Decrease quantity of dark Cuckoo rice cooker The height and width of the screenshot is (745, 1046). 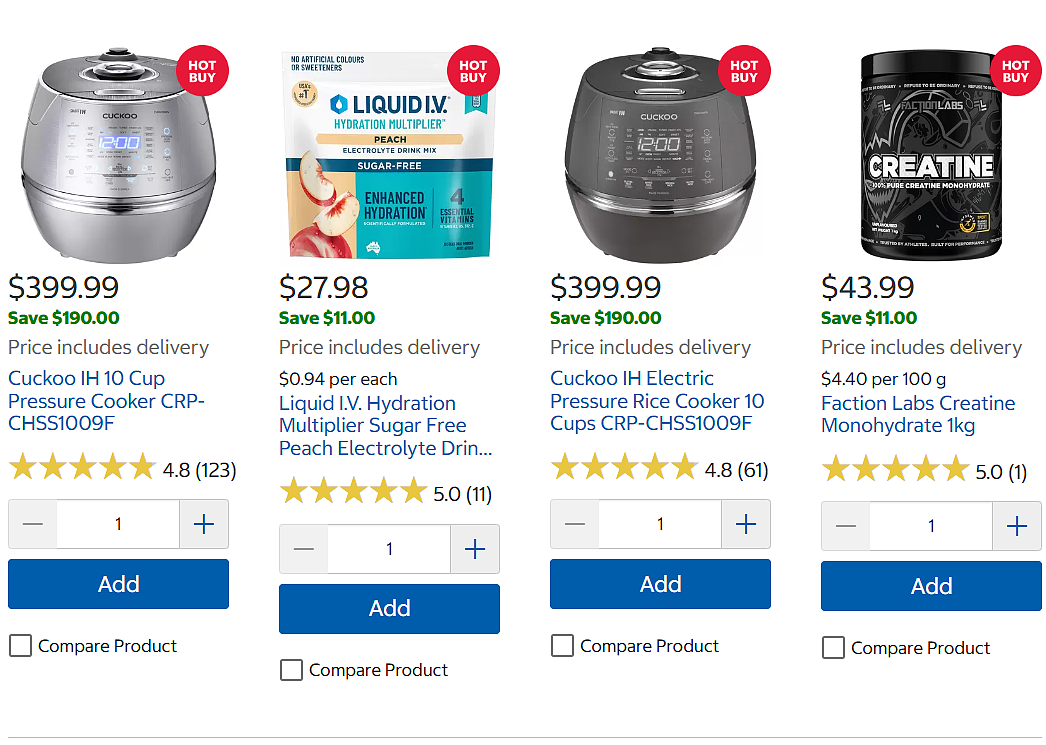click(x=574, y=524)
